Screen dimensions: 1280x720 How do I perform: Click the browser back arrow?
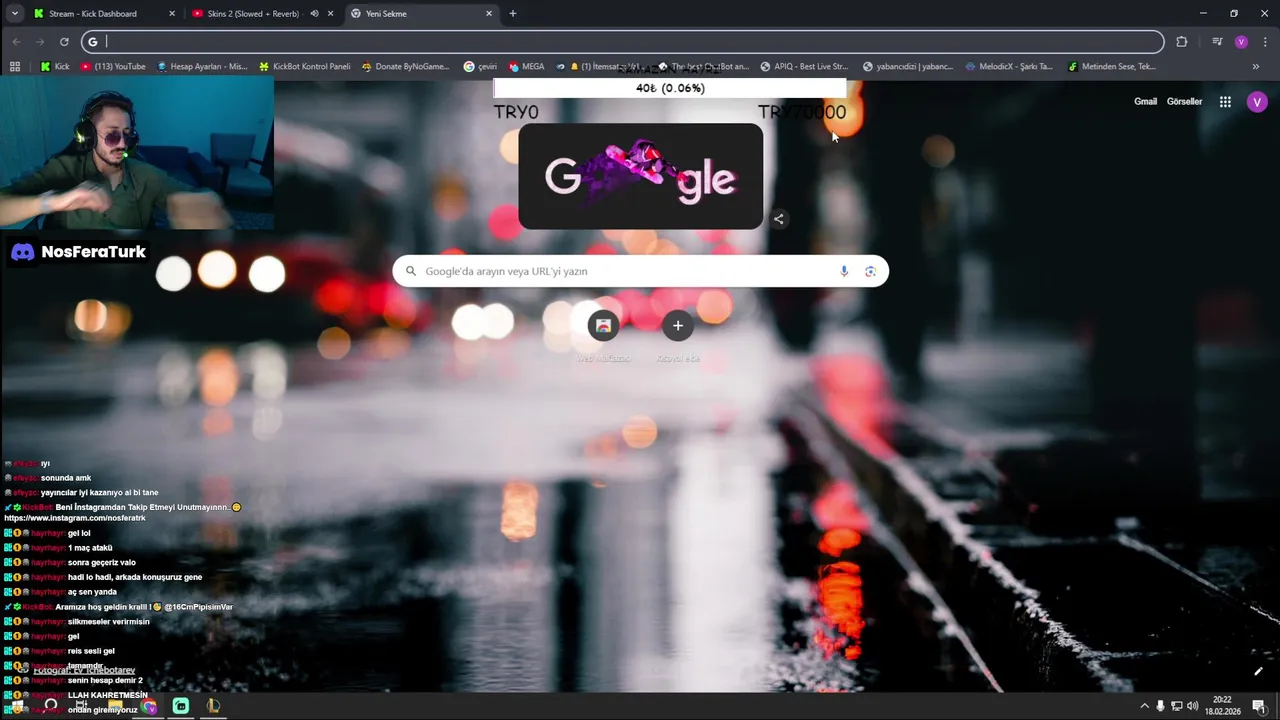click(16, 42)
